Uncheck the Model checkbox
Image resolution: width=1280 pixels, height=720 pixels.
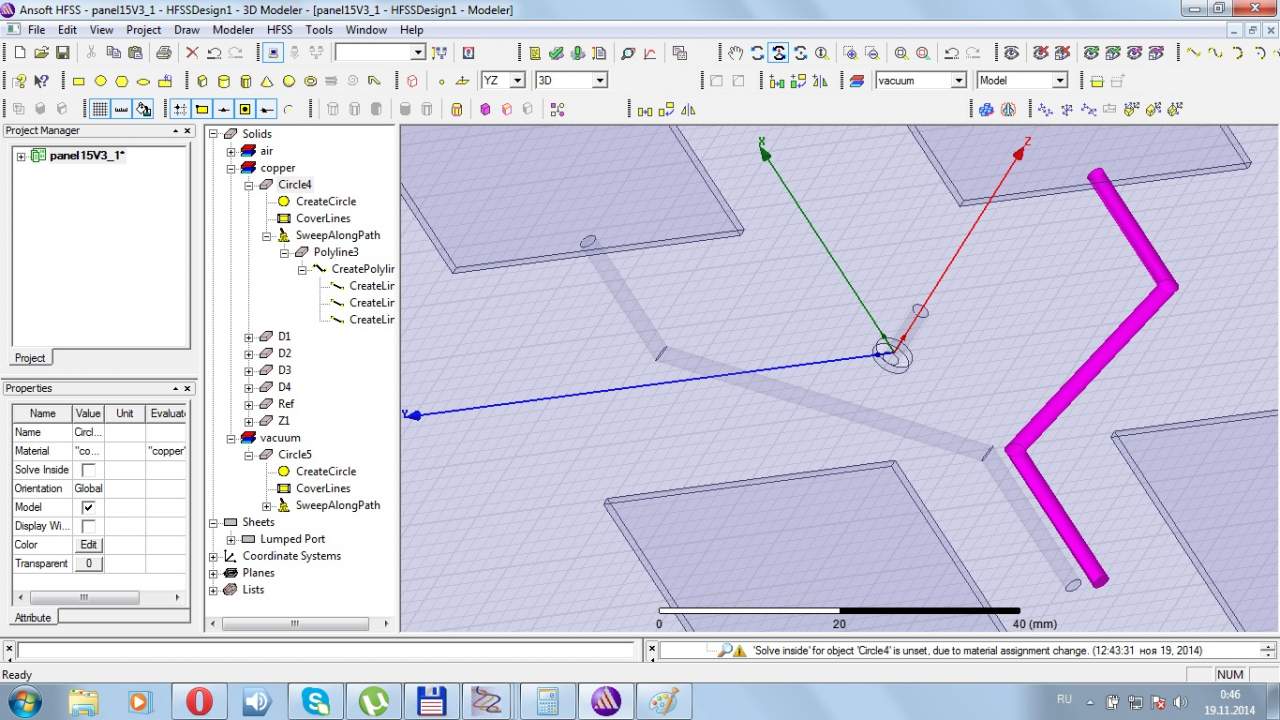pyautogui.click(x=88, y=507)
